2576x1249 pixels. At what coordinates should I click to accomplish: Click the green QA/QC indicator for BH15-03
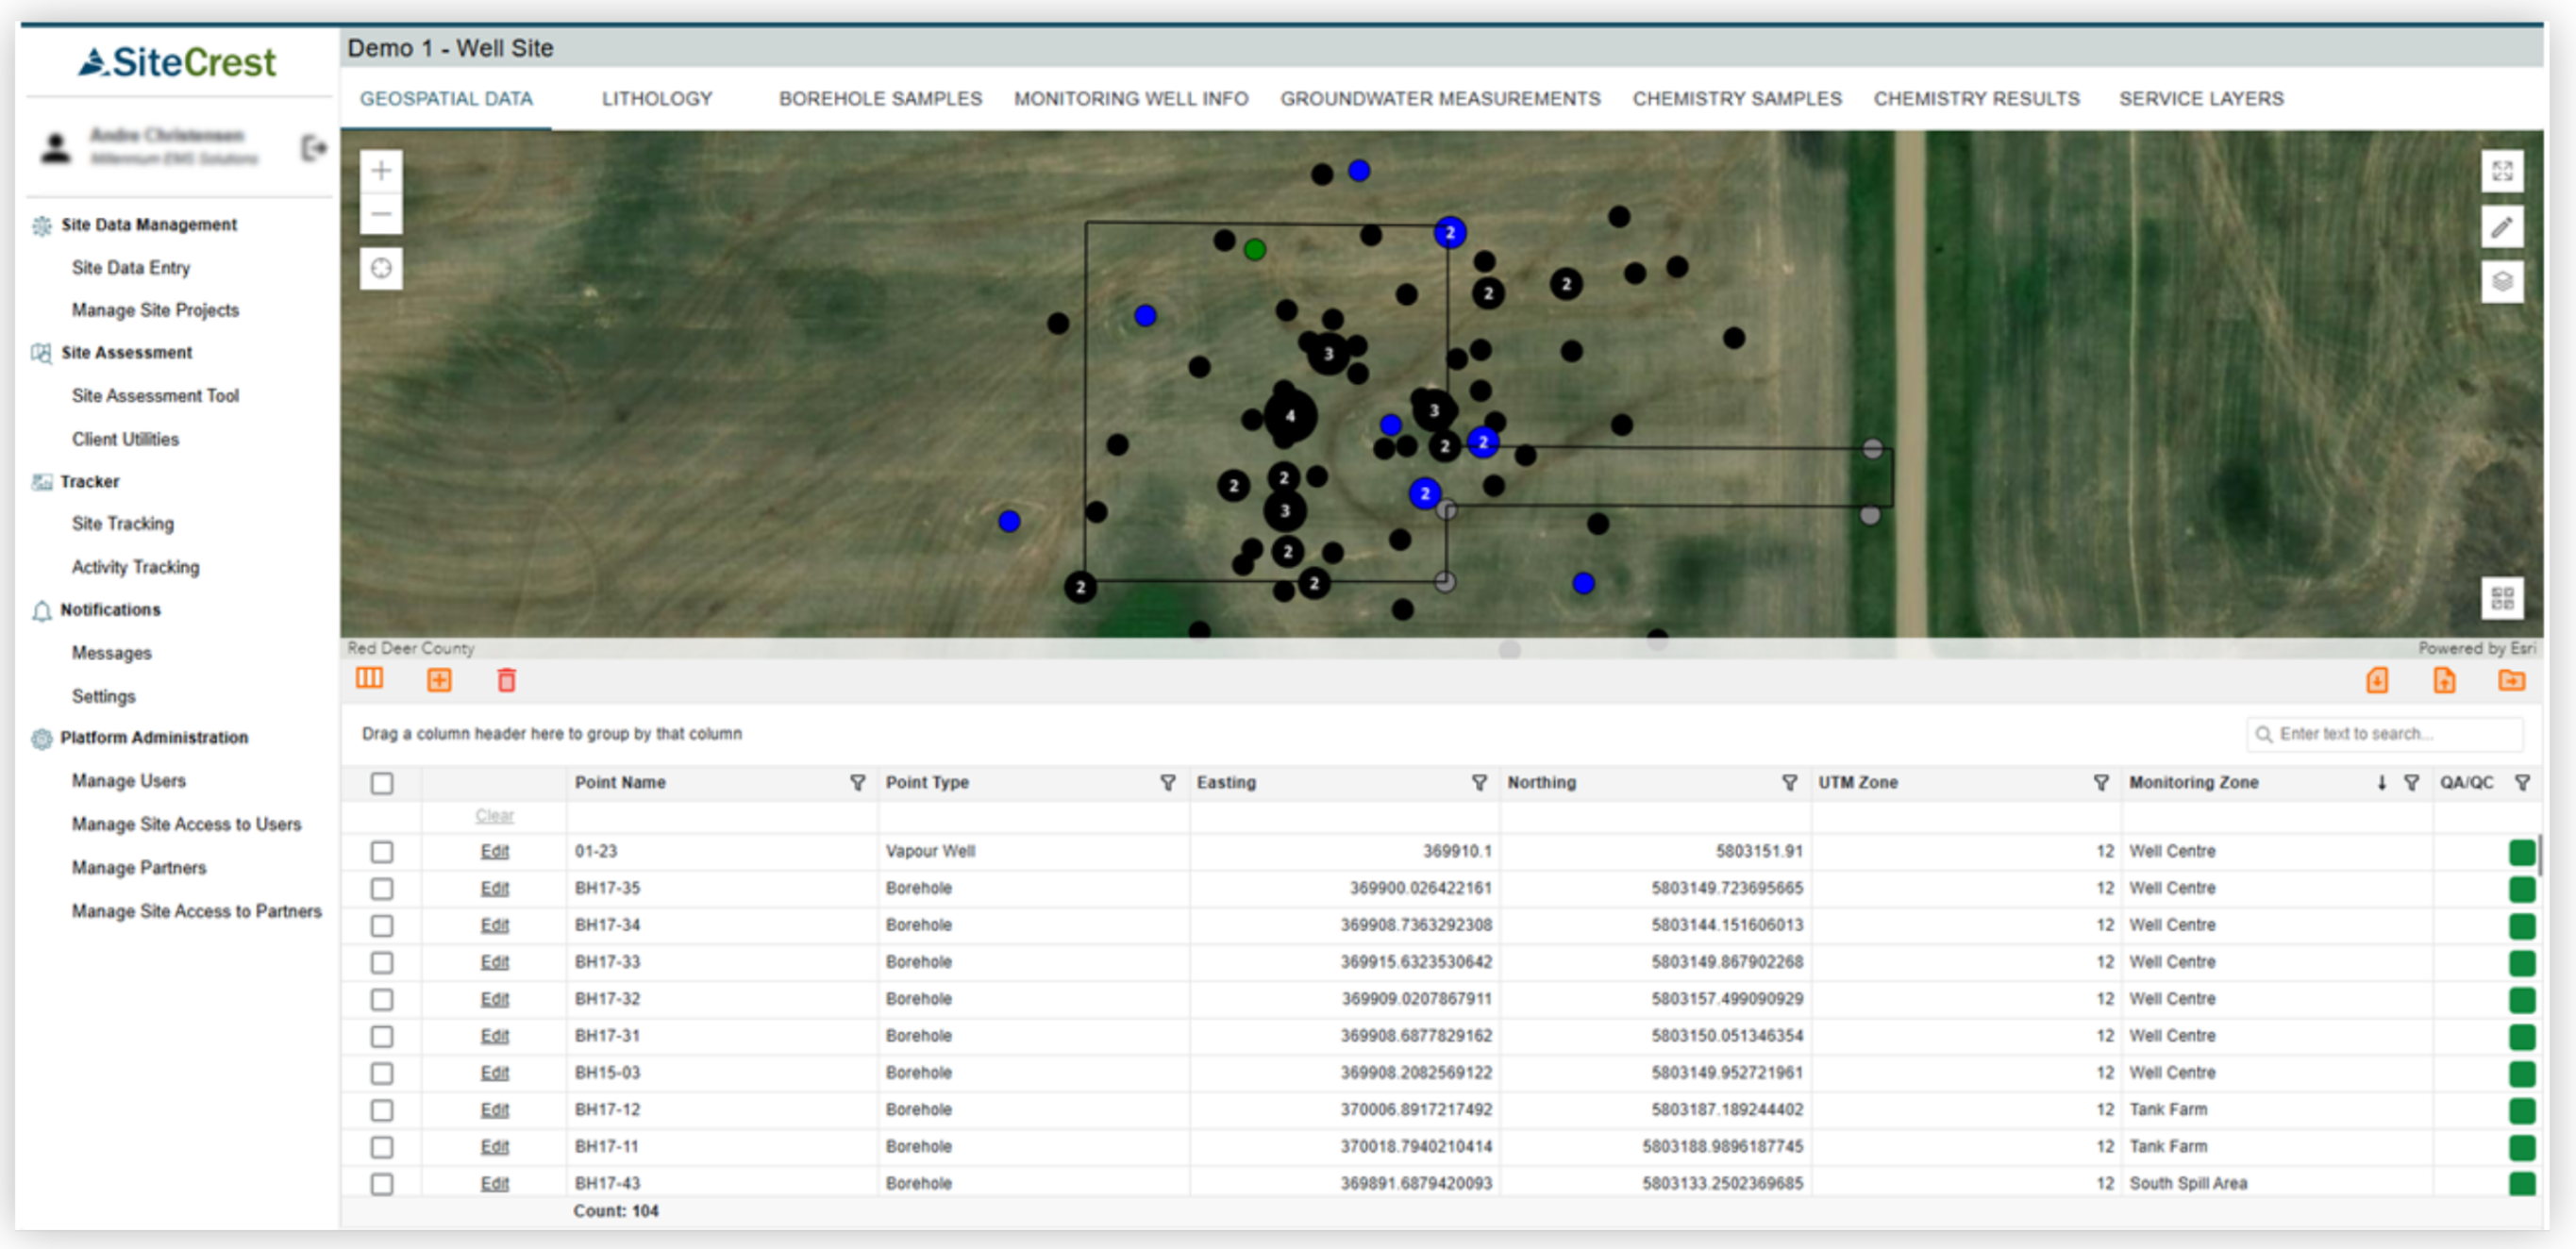click(x=2522, y=1072)
